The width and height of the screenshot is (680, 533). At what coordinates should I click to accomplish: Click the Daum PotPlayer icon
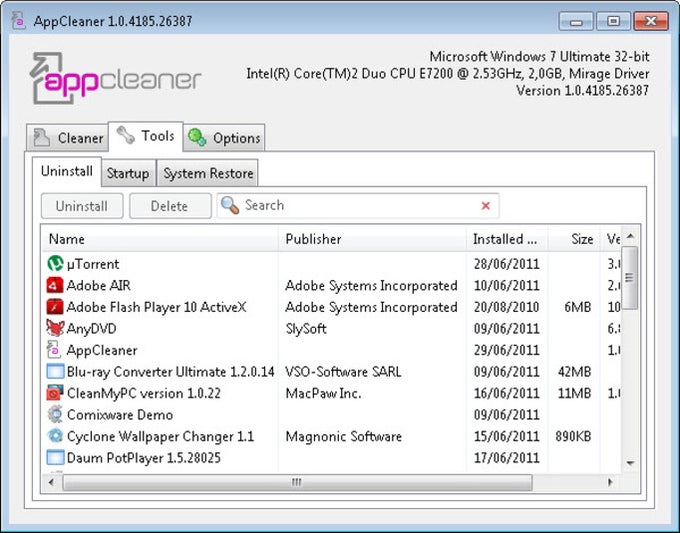[x=55, y=458]
